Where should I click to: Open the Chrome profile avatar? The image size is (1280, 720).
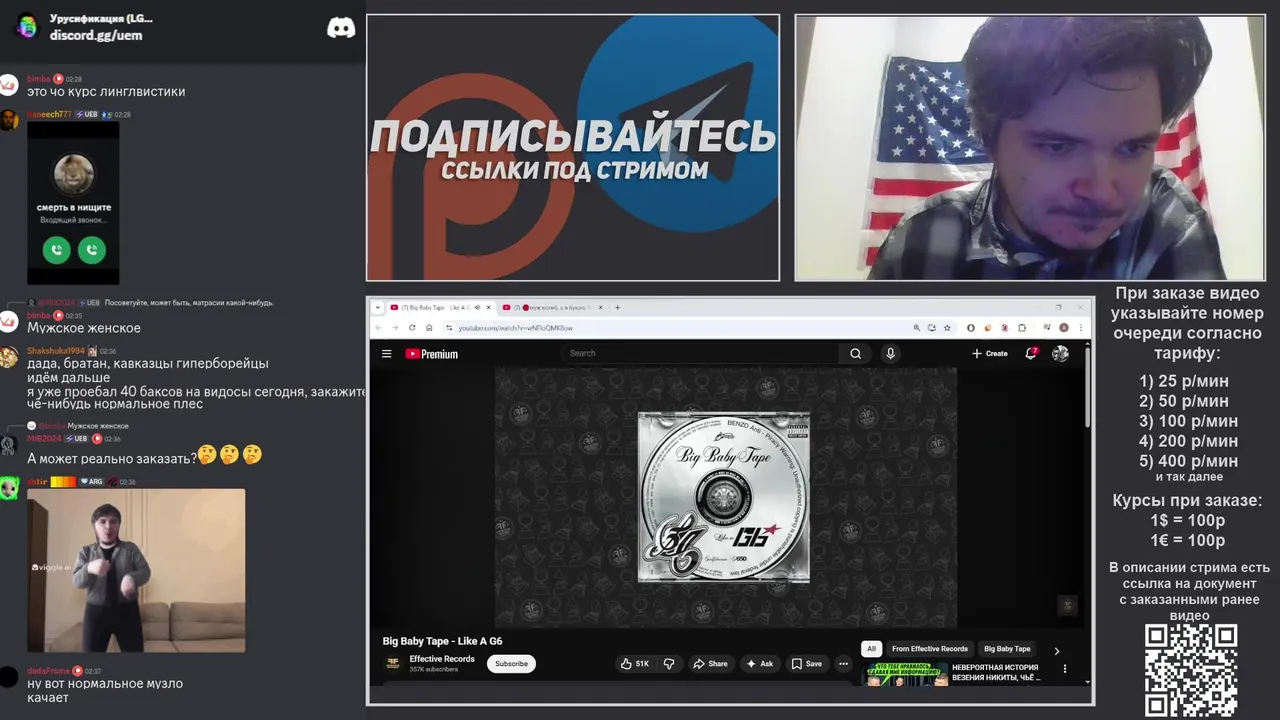[x=1064, y=327]
